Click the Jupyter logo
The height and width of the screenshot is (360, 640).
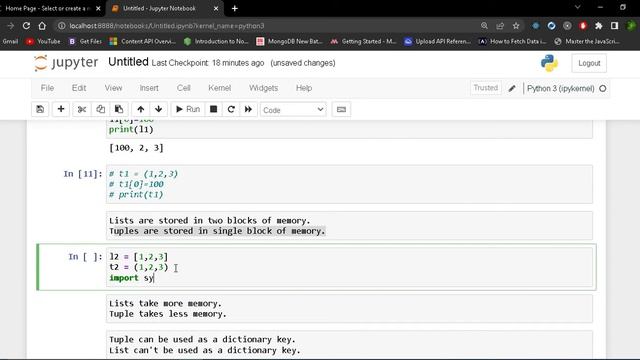[66, 63]
